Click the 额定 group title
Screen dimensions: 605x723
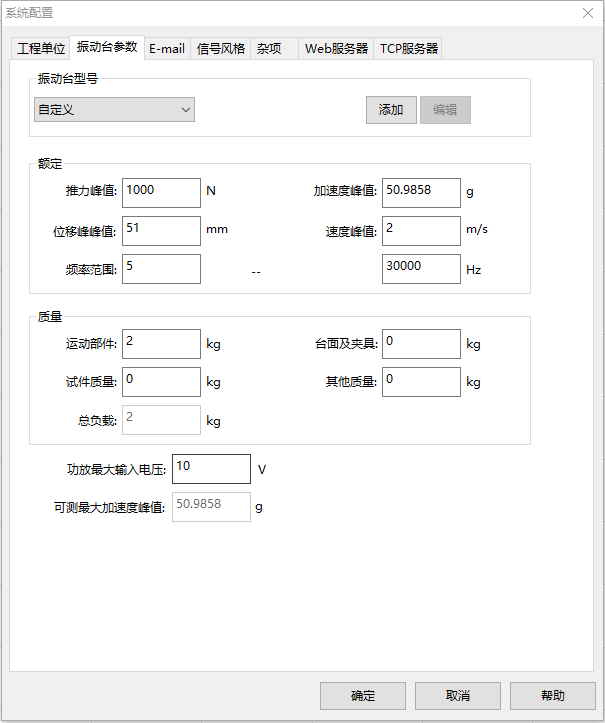coord(50,164)
